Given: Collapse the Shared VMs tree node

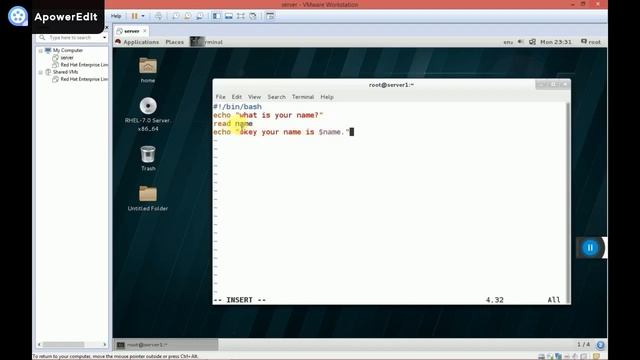Looking at the screenshot, I should point(40,72).
